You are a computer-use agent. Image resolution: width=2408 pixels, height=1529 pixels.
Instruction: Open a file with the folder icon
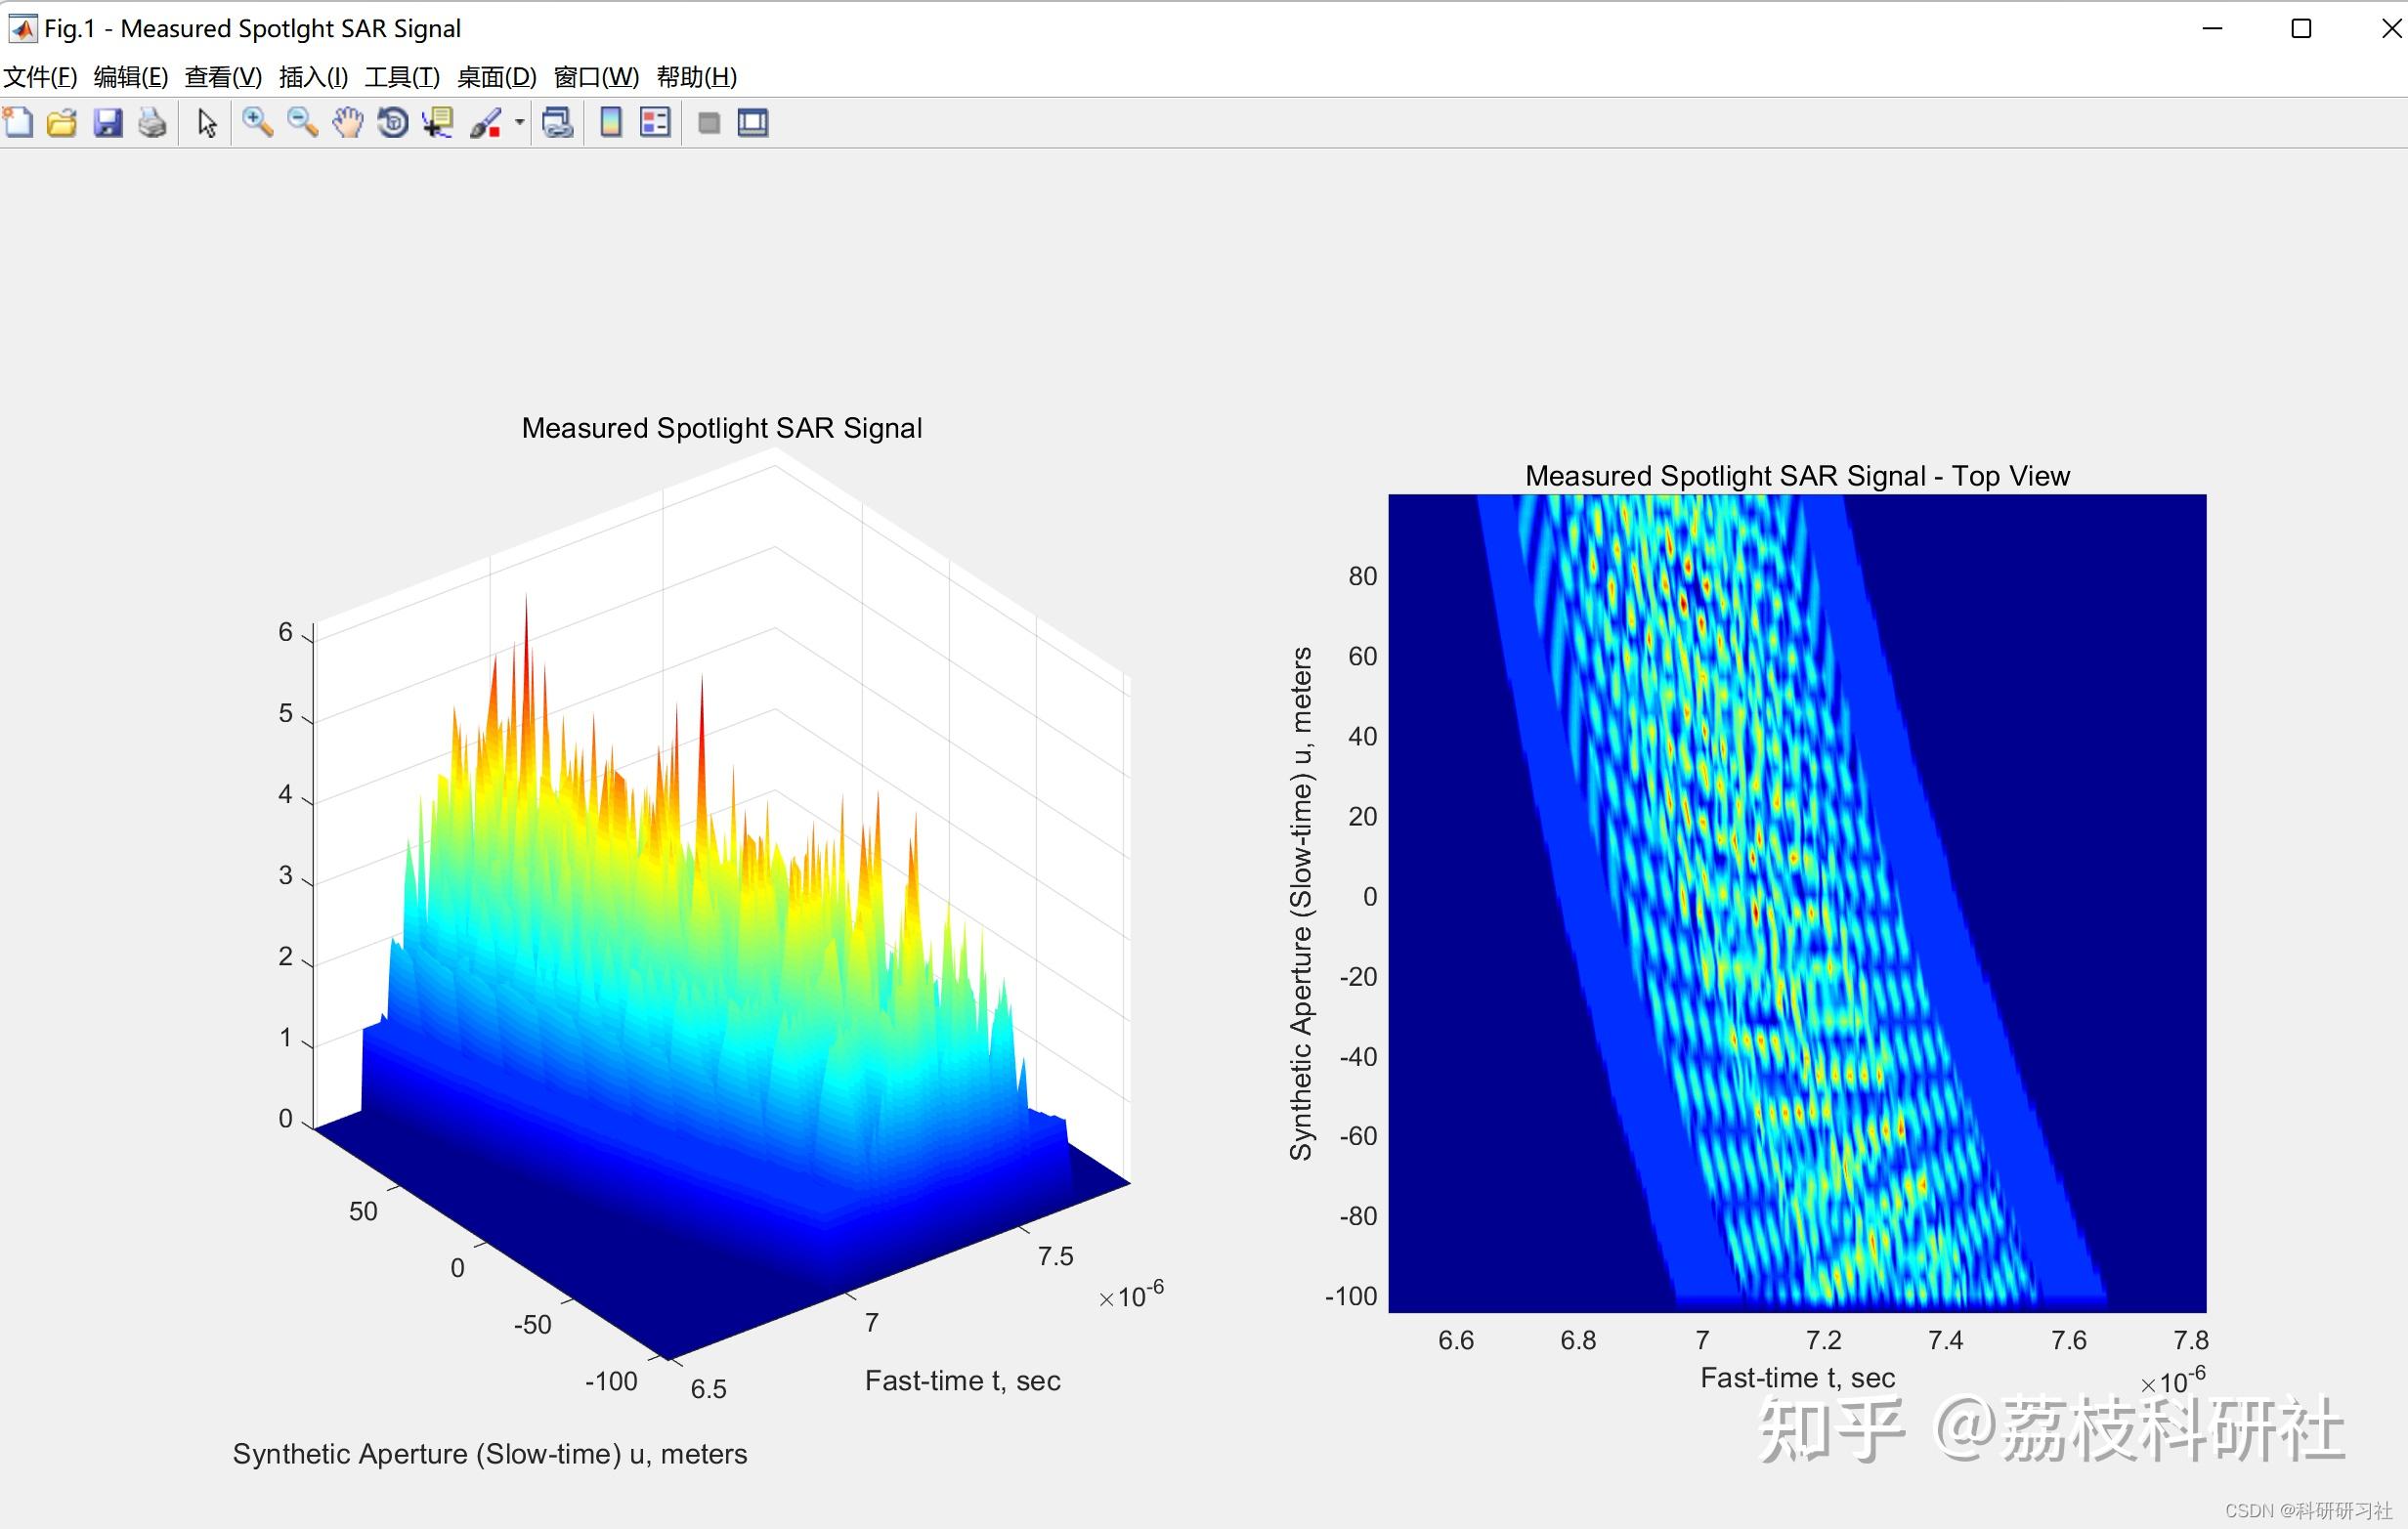(x=62, y=123)
